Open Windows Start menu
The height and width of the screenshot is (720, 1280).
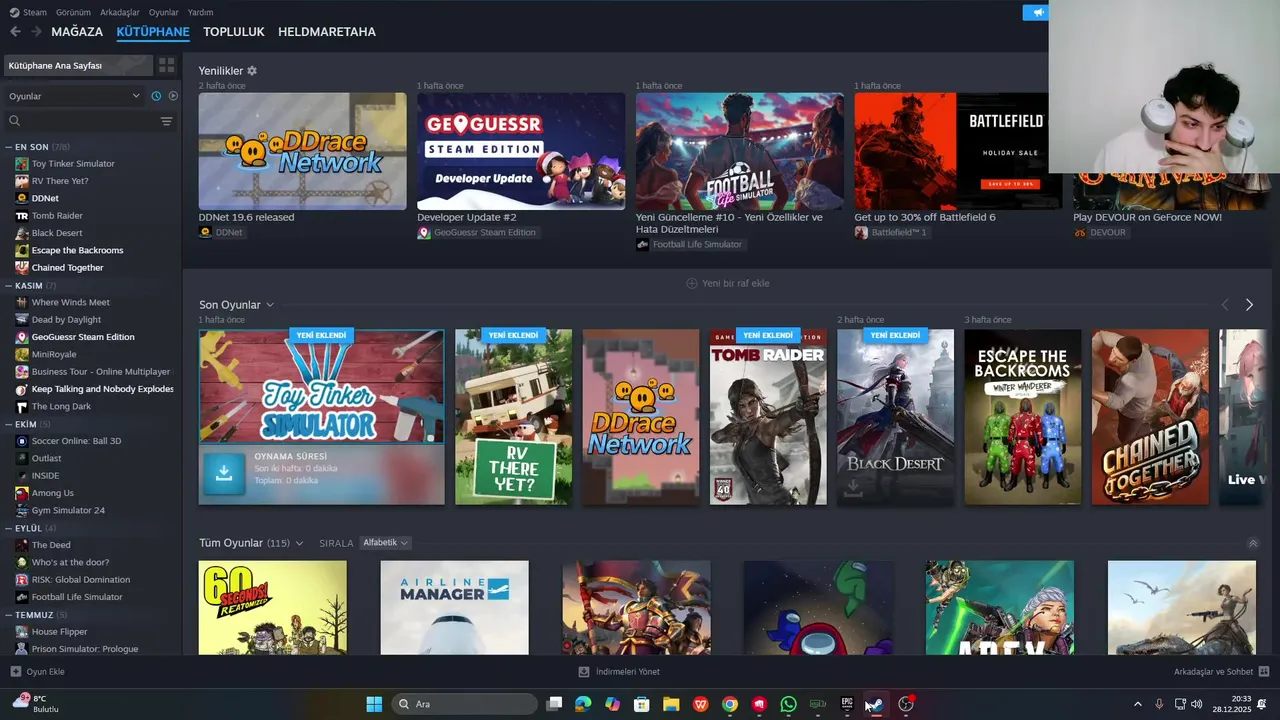click(x=374, y=704)
